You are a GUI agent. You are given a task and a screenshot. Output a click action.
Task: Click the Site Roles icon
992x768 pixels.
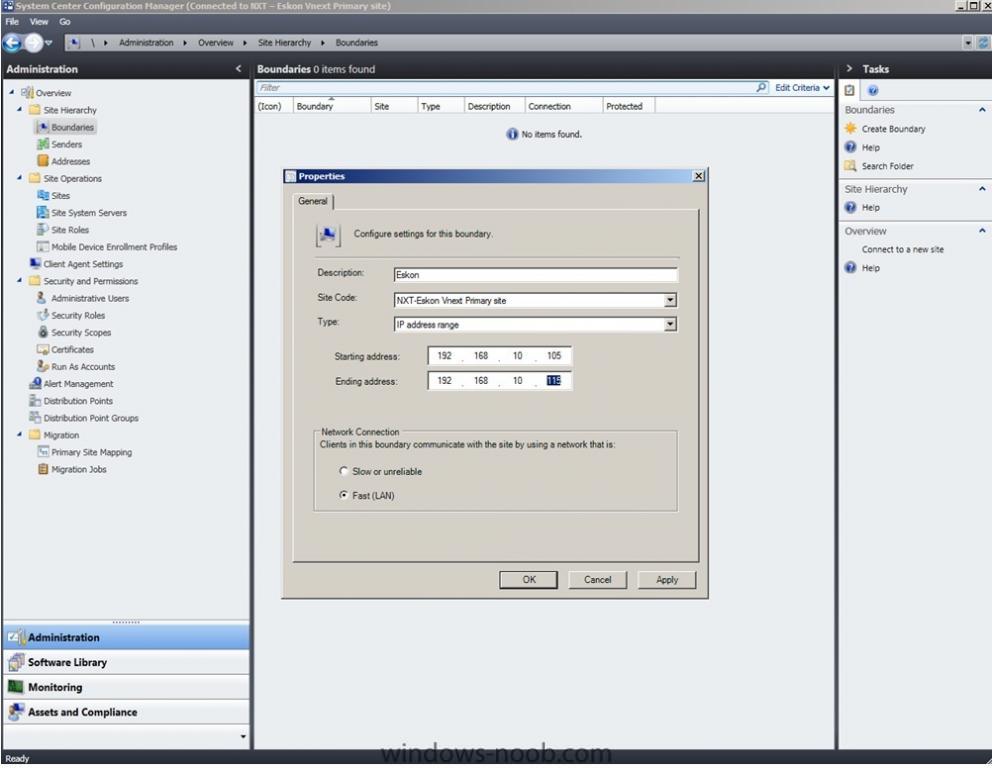(x=43, y=230)
